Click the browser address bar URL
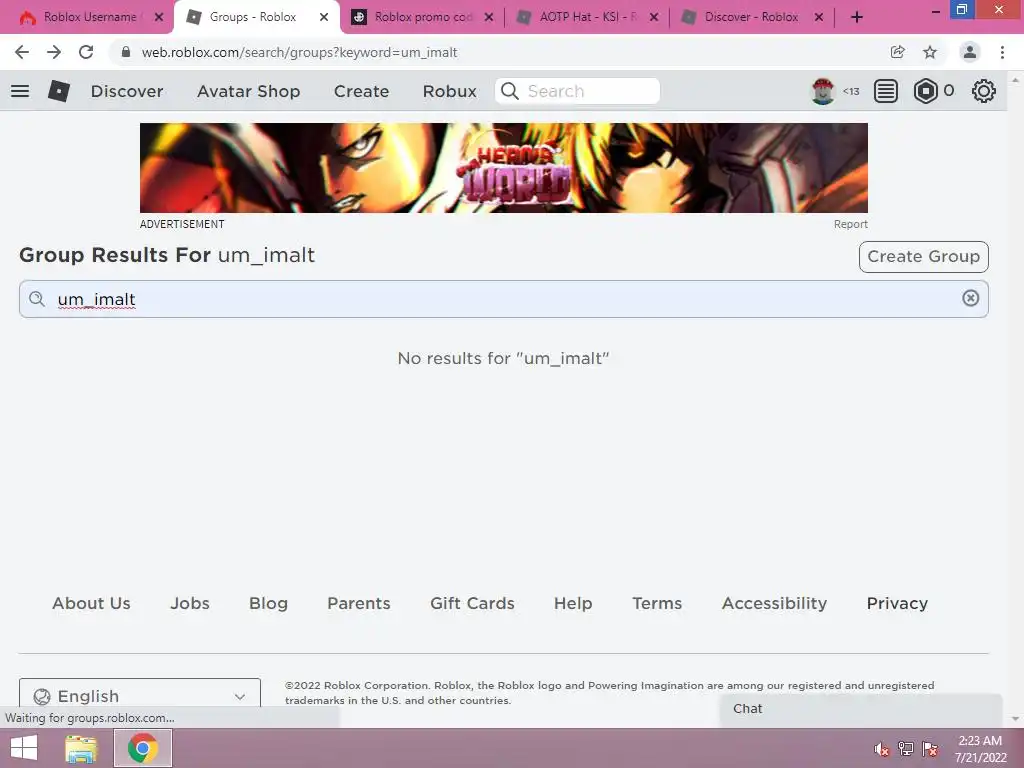This screenshot has height=768, width=1024. coord(299,52)
